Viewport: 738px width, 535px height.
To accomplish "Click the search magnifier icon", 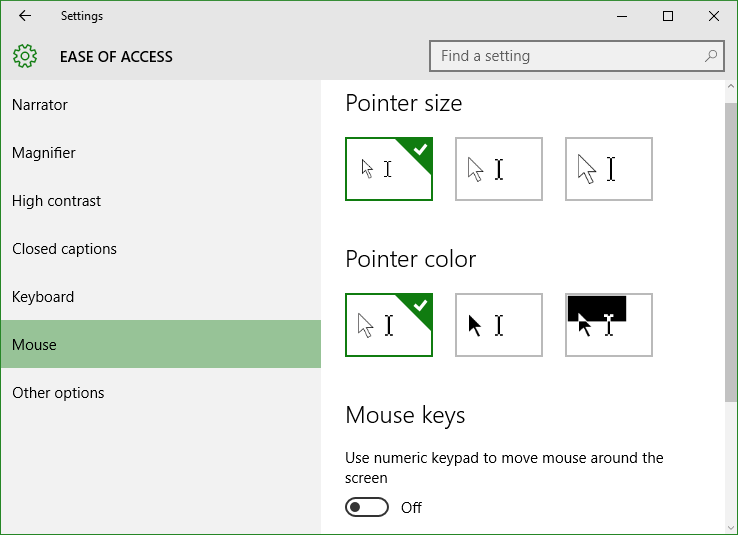I will 710,56.
